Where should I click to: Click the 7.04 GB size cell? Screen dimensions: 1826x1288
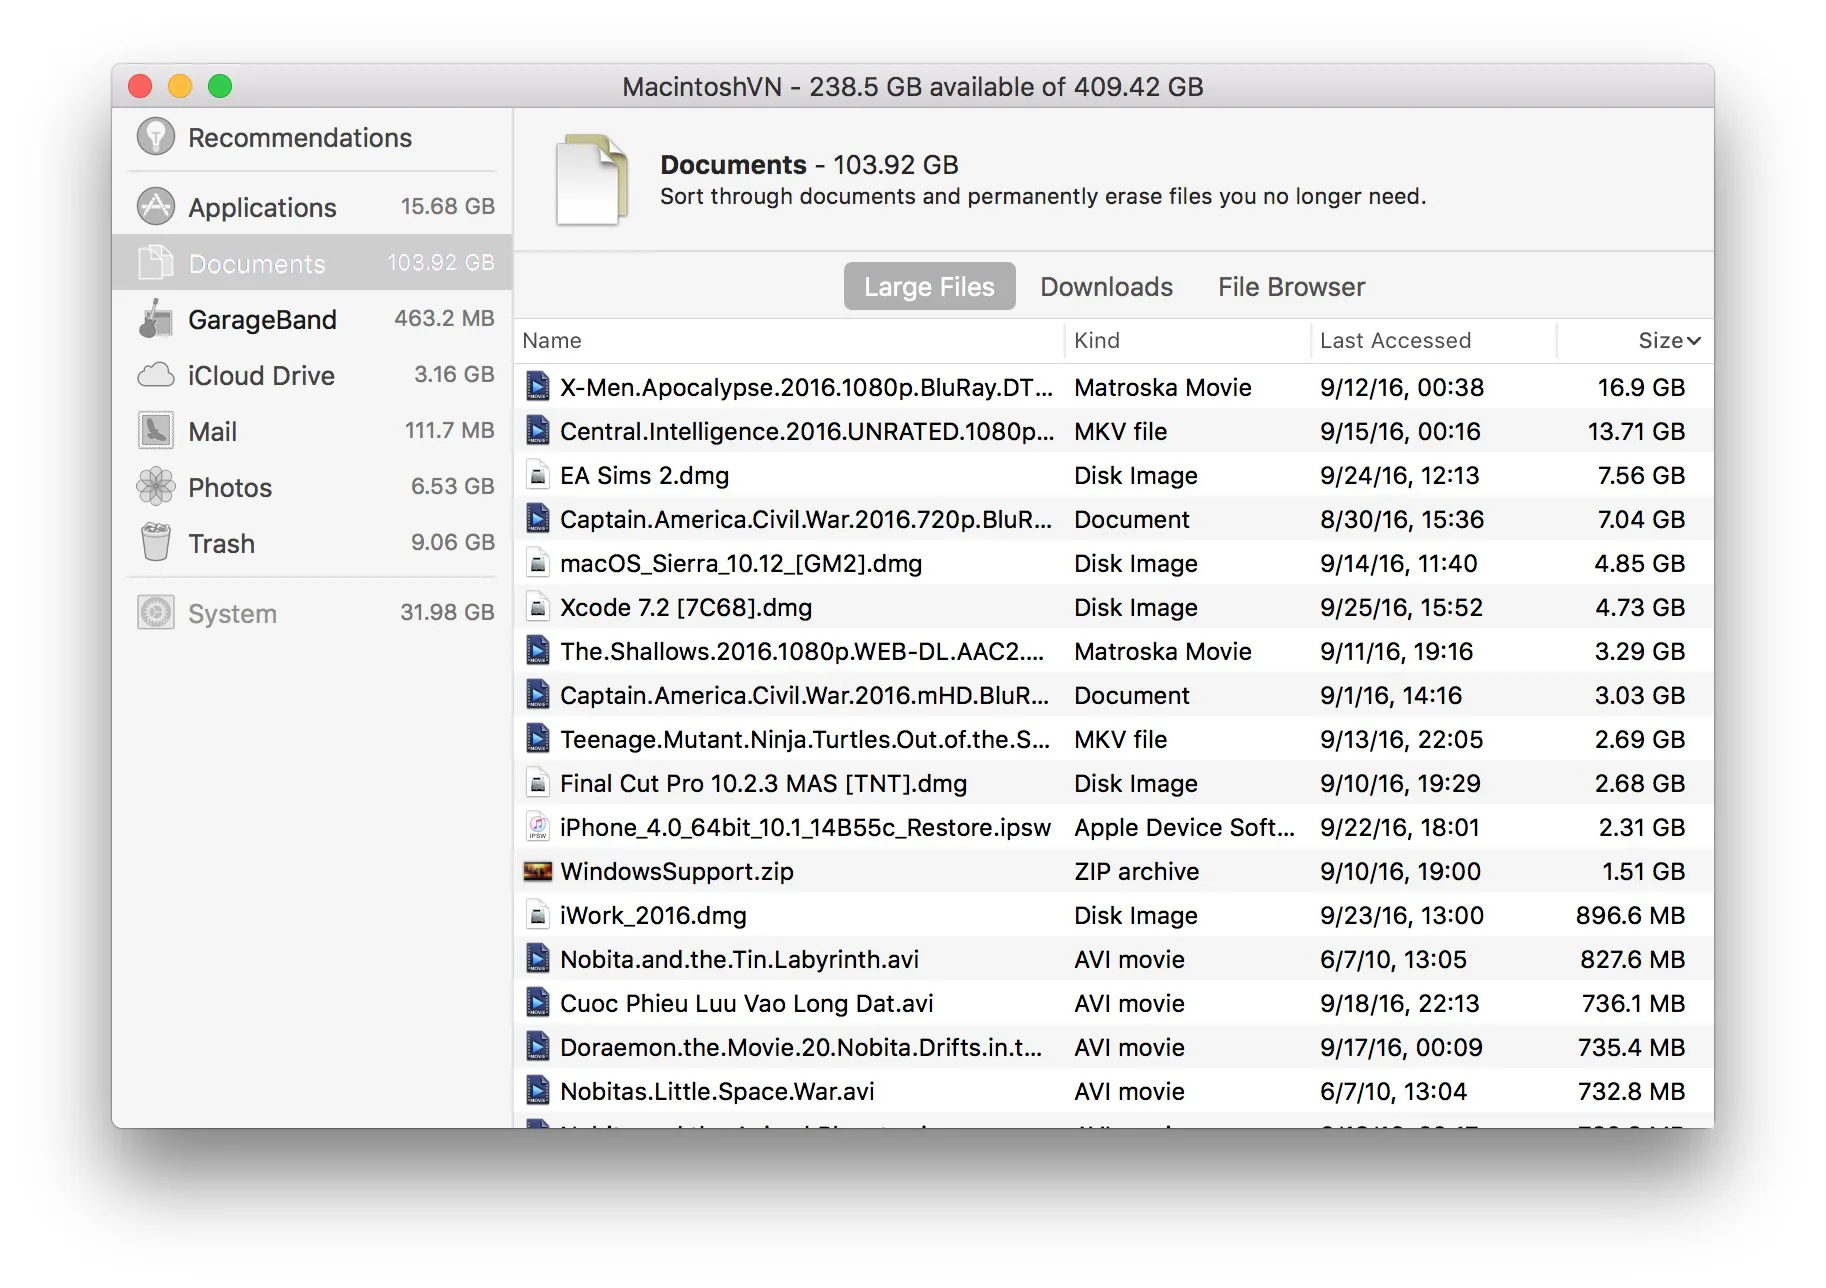pyautogui.click(x=1641, y=519)
